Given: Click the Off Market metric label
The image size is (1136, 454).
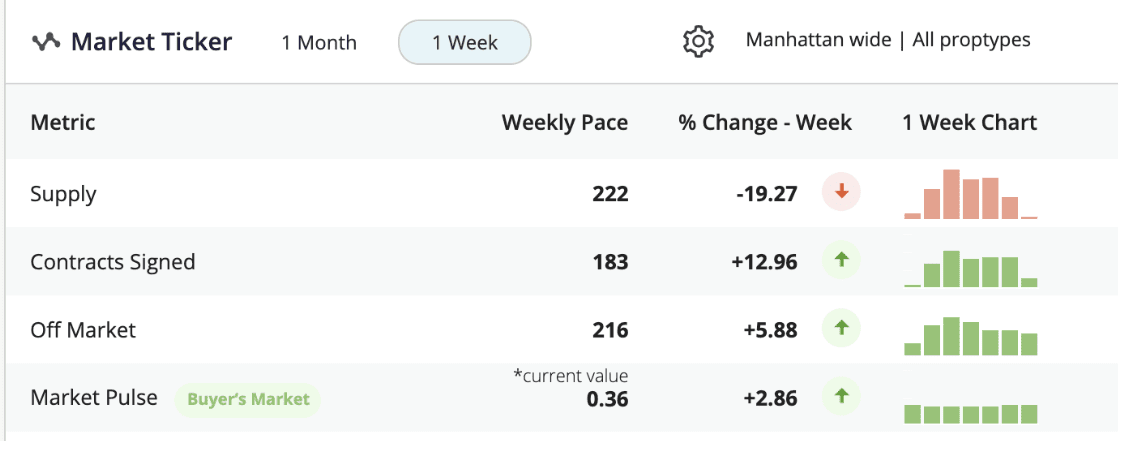Looking at the screenshot, I should coord(83,330).
